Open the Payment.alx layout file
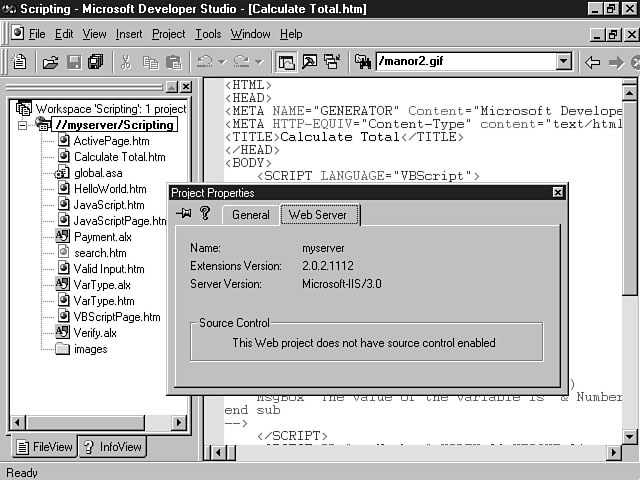 point(102,237)
